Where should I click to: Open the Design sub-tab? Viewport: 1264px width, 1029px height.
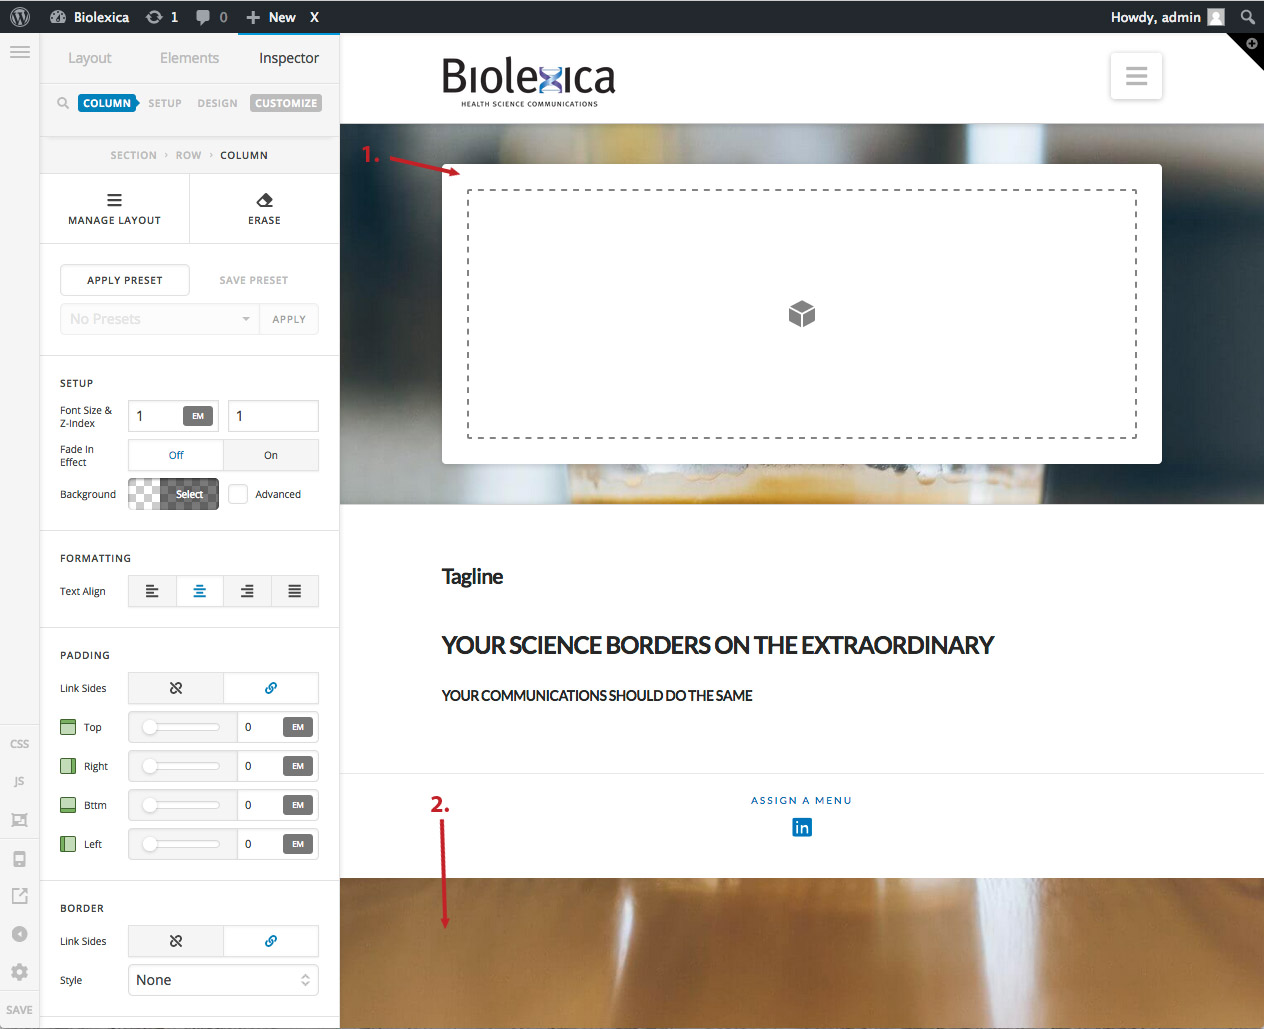[x=217, y=103]
